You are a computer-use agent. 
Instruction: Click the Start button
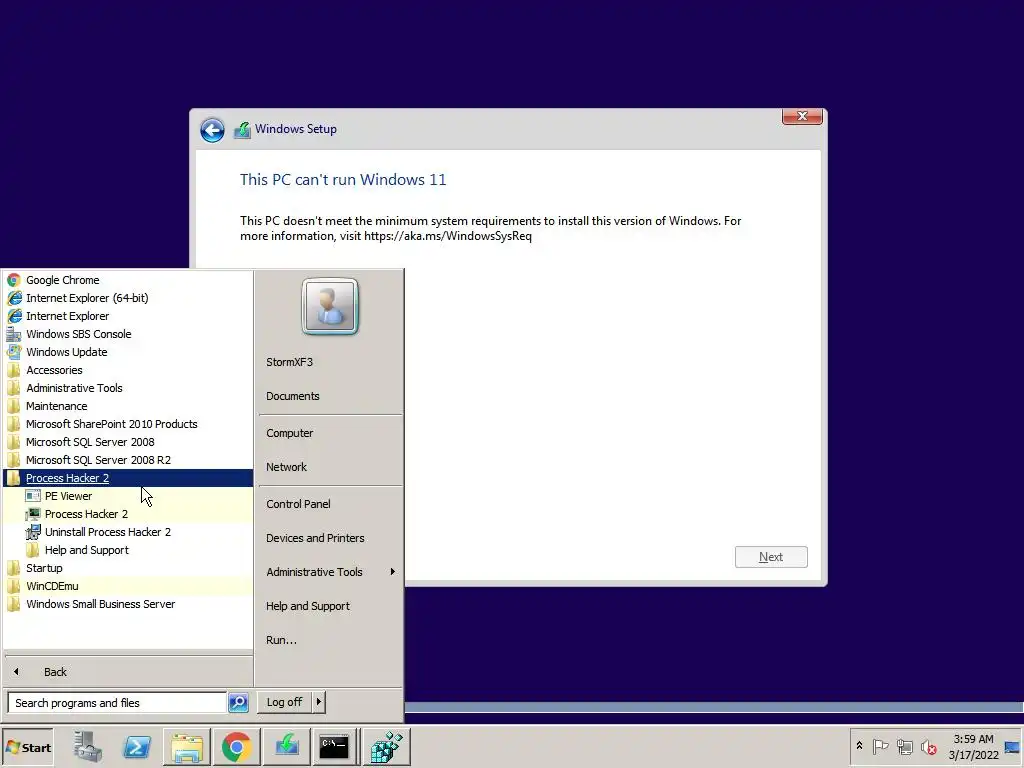tap(27, 748)
